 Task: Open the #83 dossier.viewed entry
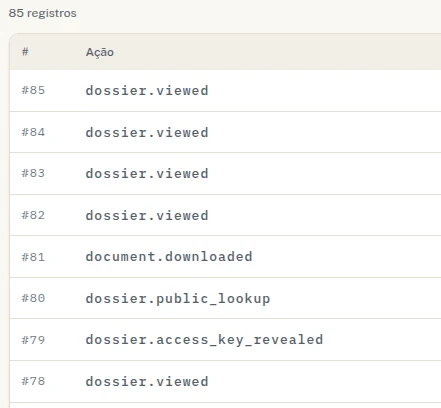coord(225,174)
